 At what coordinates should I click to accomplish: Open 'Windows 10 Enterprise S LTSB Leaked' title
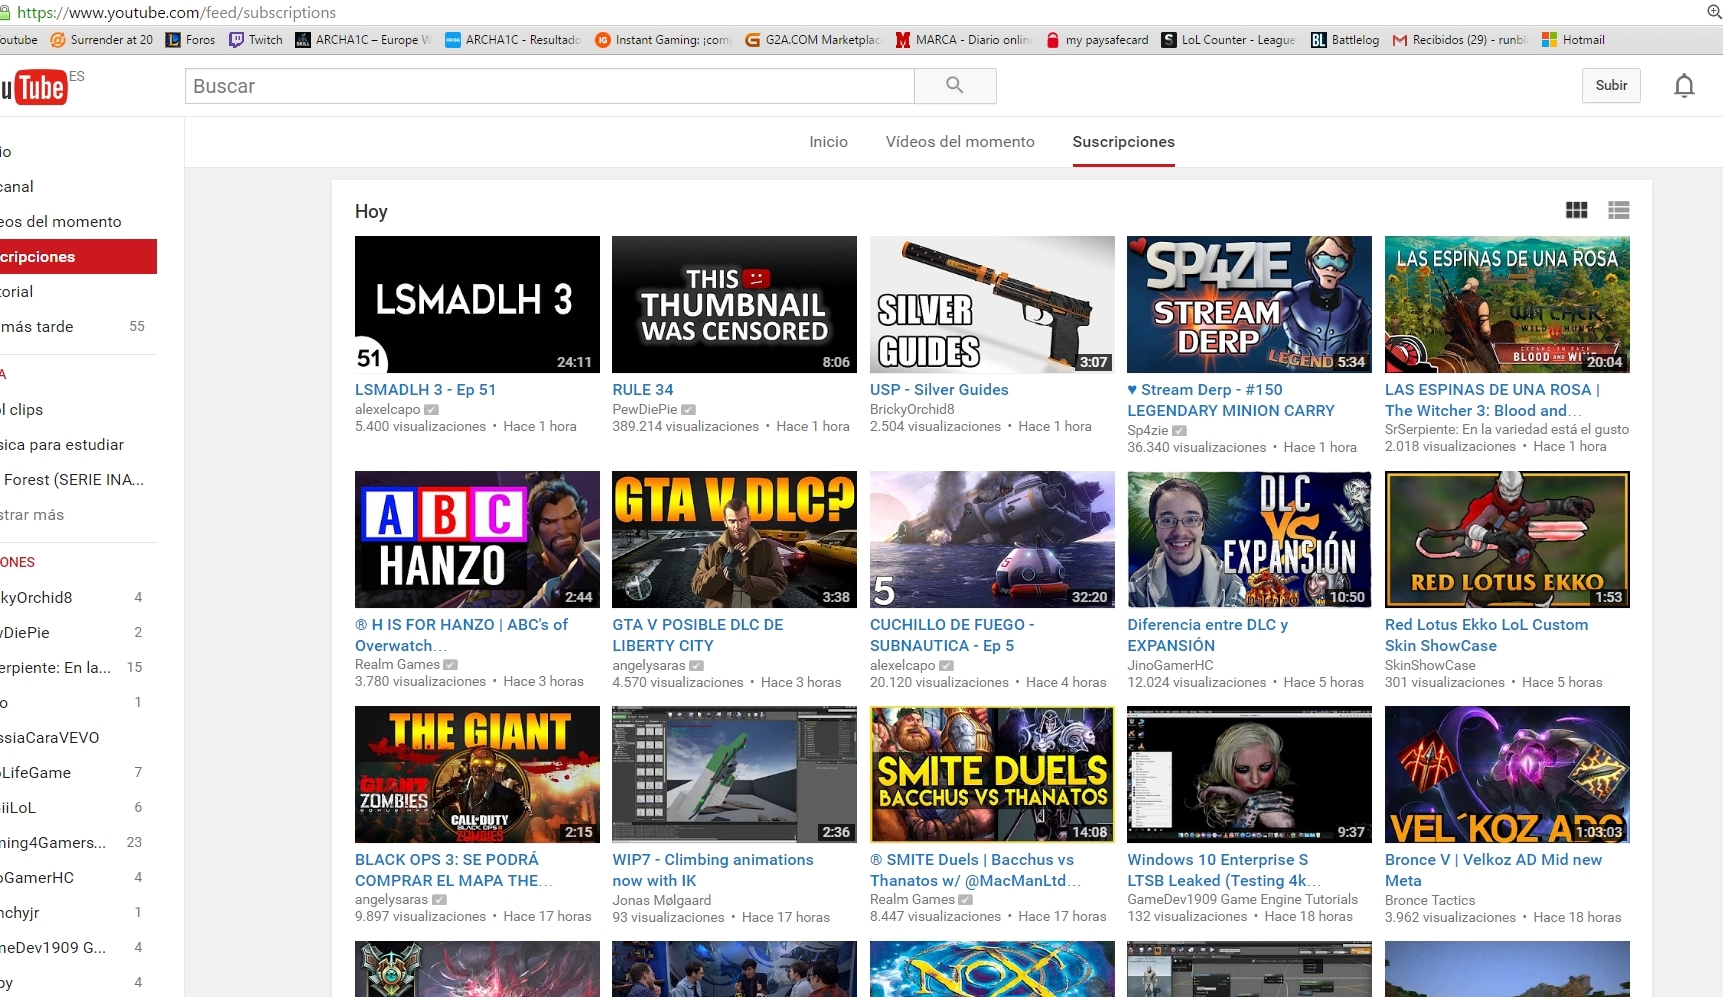[1224, 870]
